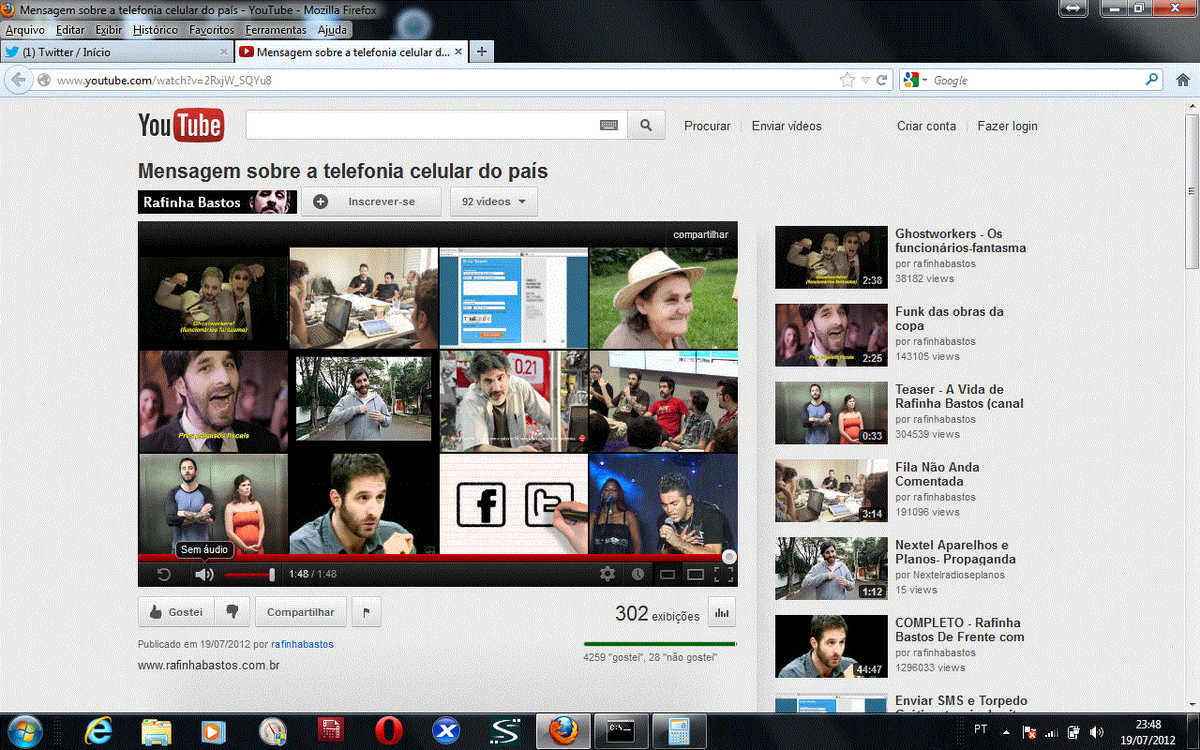
Task: Click the Procurar link
Action: click(707, 126)
